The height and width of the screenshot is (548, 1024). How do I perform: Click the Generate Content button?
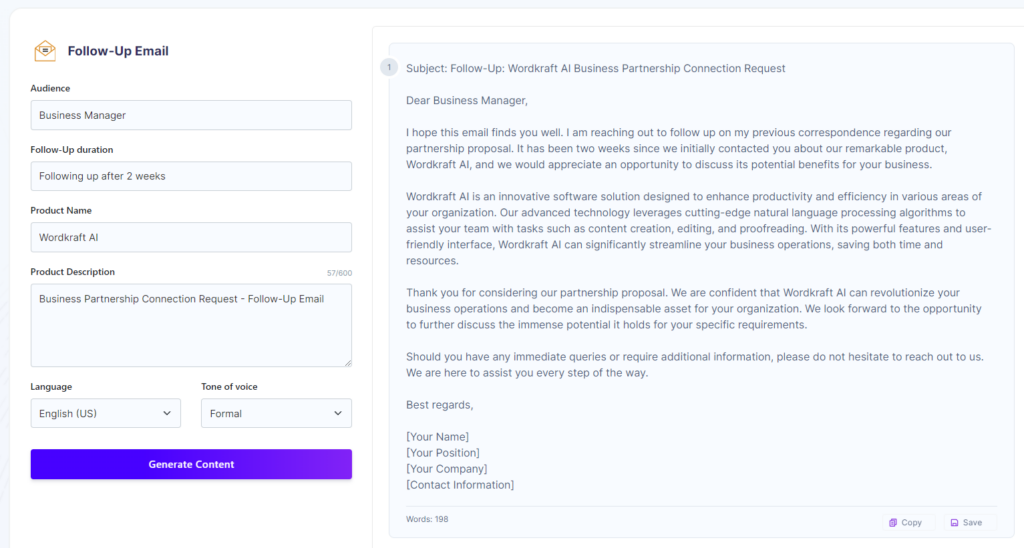(x=191, y=464)
